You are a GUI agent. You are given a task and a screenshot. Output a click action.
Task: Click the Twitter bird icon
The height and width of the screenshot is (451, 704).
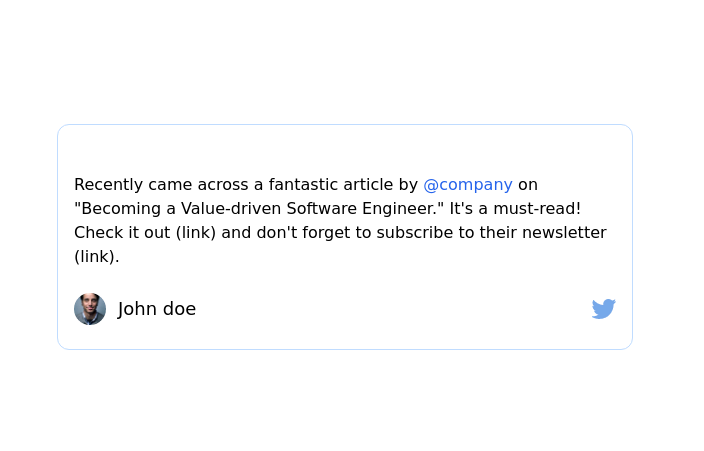(603, 309)
